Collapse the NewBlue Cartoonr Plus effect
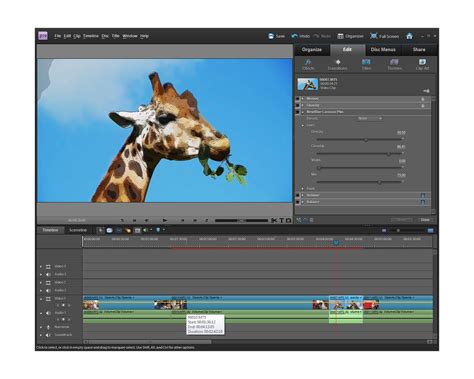 [303, 112]
